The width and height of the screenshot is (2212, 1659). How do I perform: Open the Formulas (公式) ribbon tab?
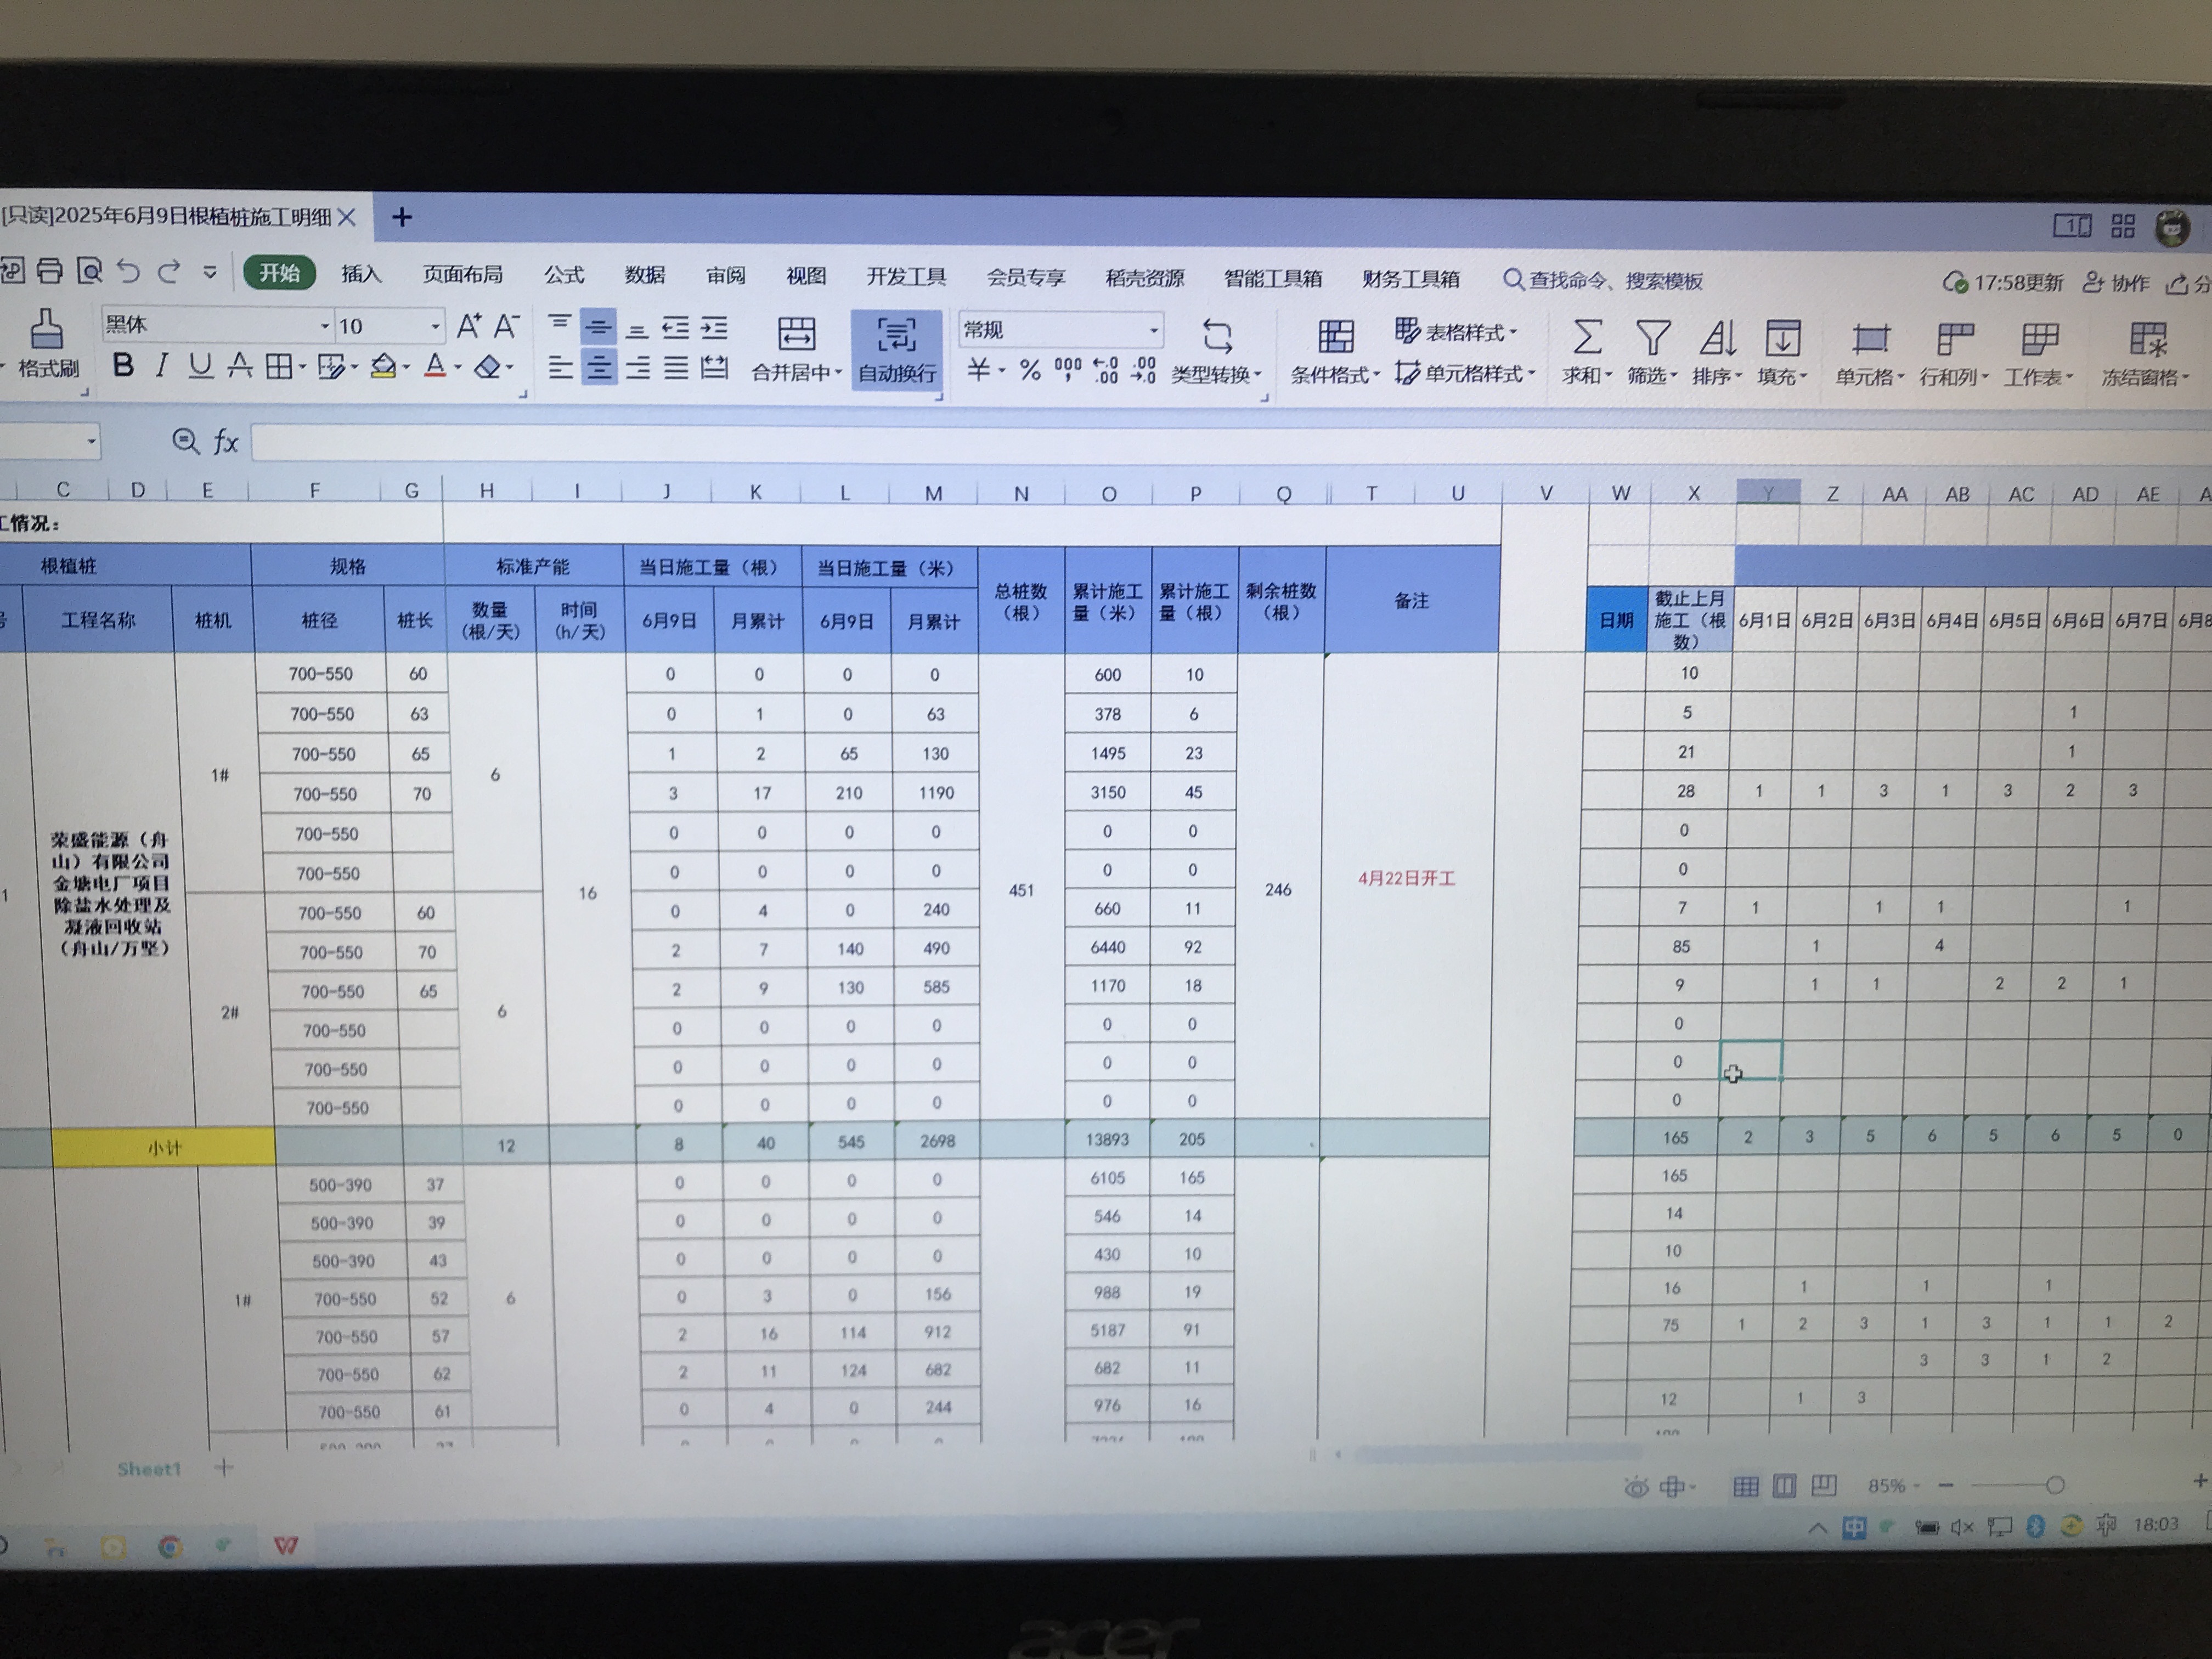[x=564, y=275]
